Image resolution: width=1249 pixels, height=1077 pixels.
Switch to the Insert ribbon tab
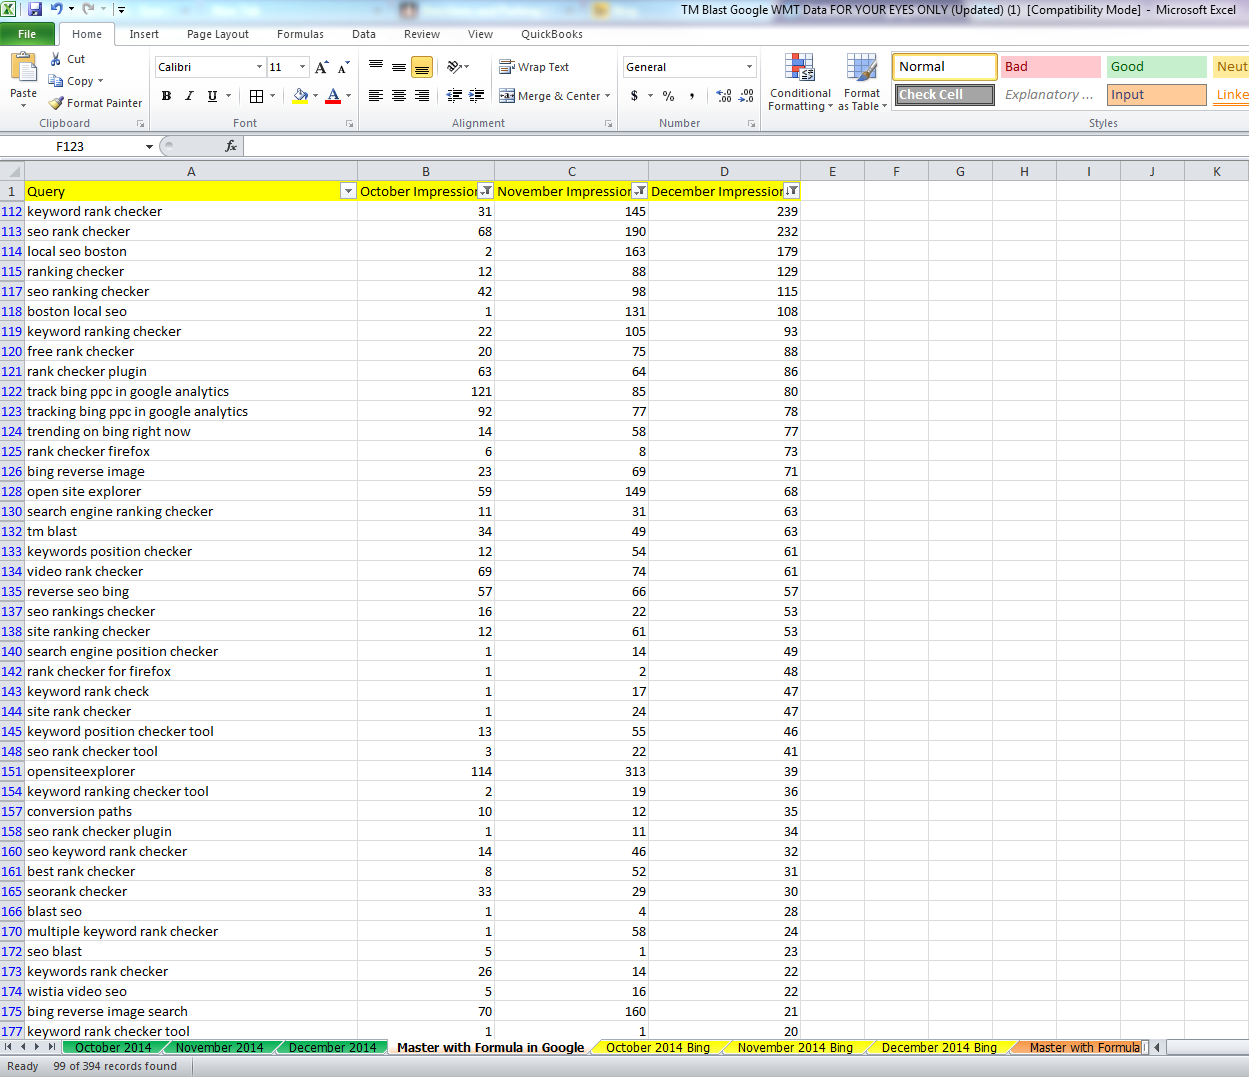tap(144, 34)
